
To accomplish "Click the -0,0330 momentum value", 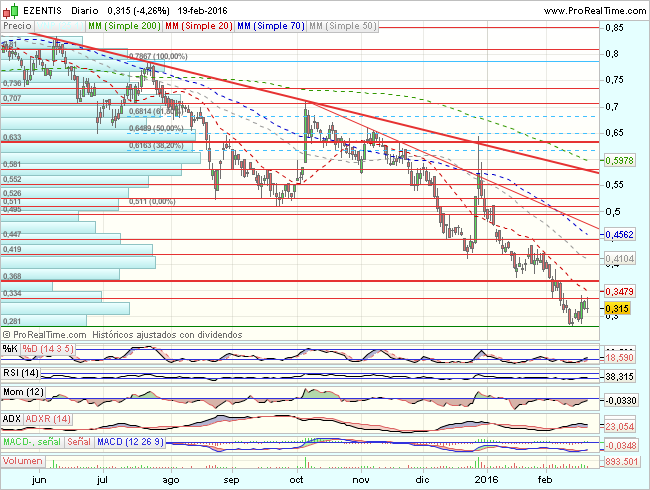I will [x=621, y=400].
